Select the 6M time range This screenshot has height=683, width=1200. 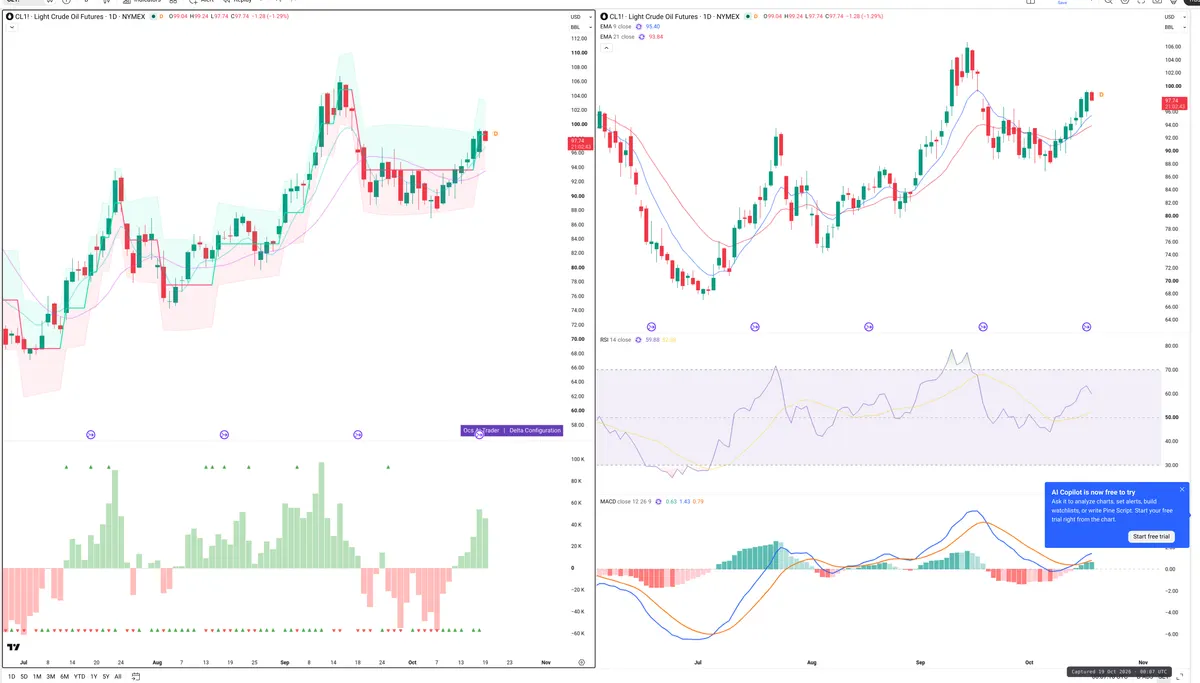(x=64, y=677)
